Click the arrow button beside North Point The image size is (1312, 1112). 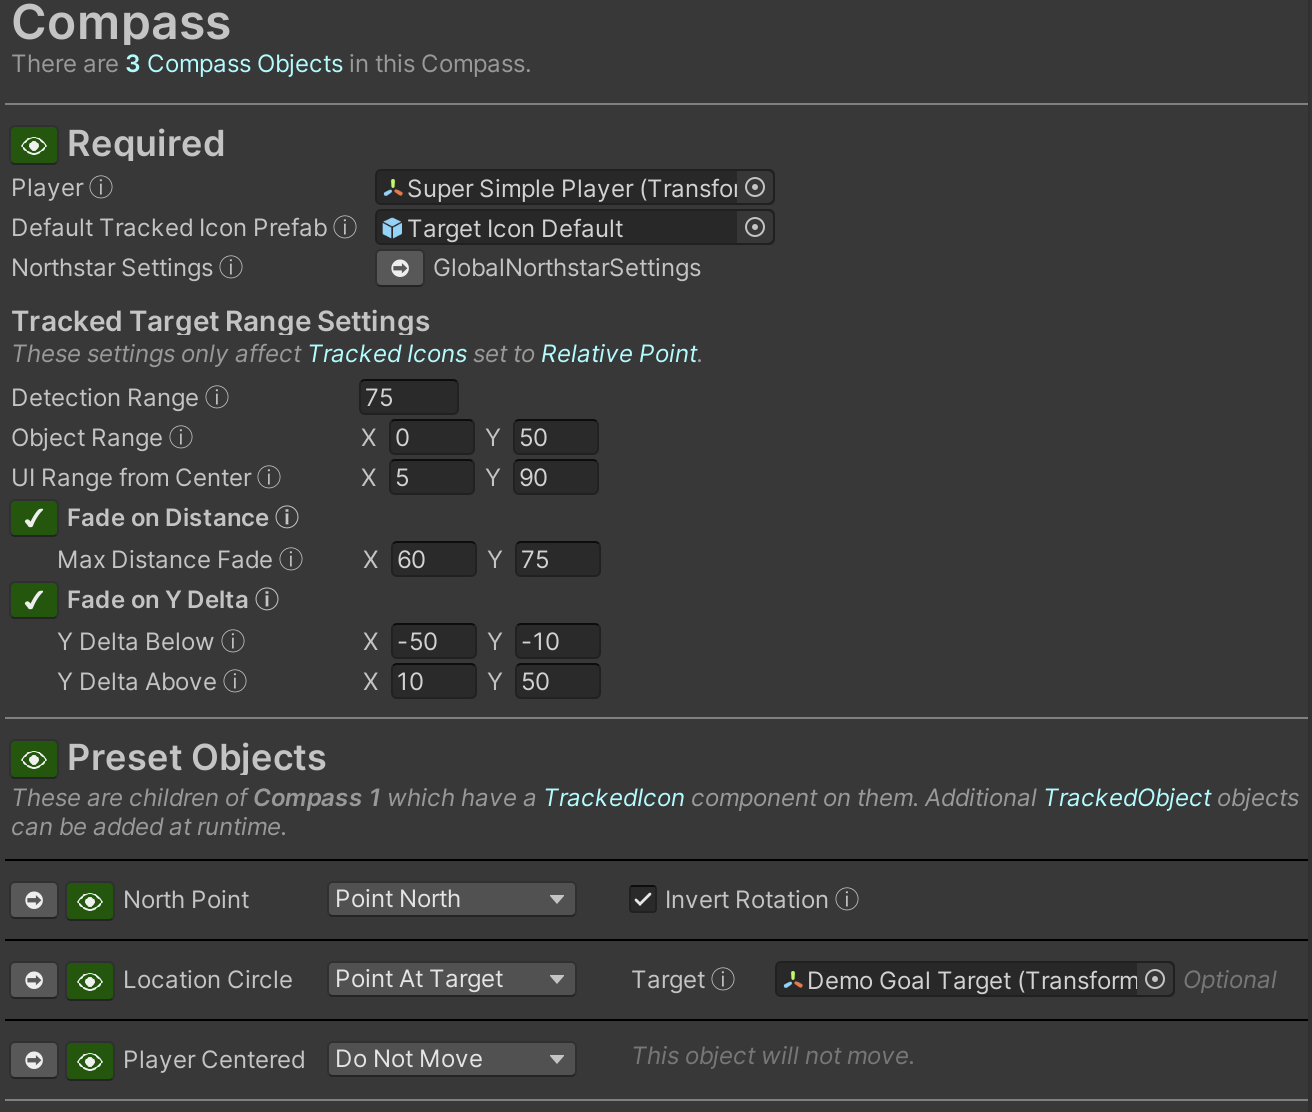[34, 900]
